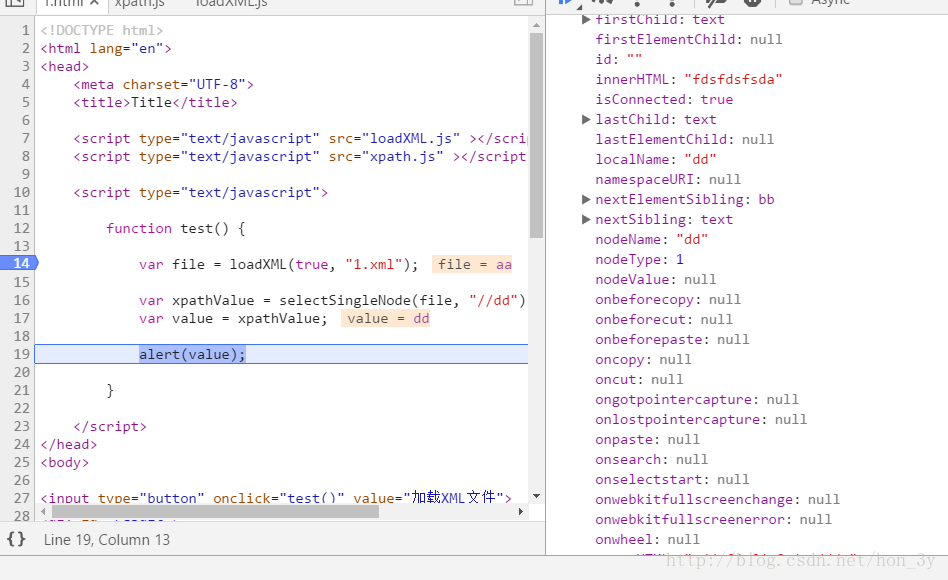
Task: Click the <title>Title</title> line
Action: click(155, 102)
